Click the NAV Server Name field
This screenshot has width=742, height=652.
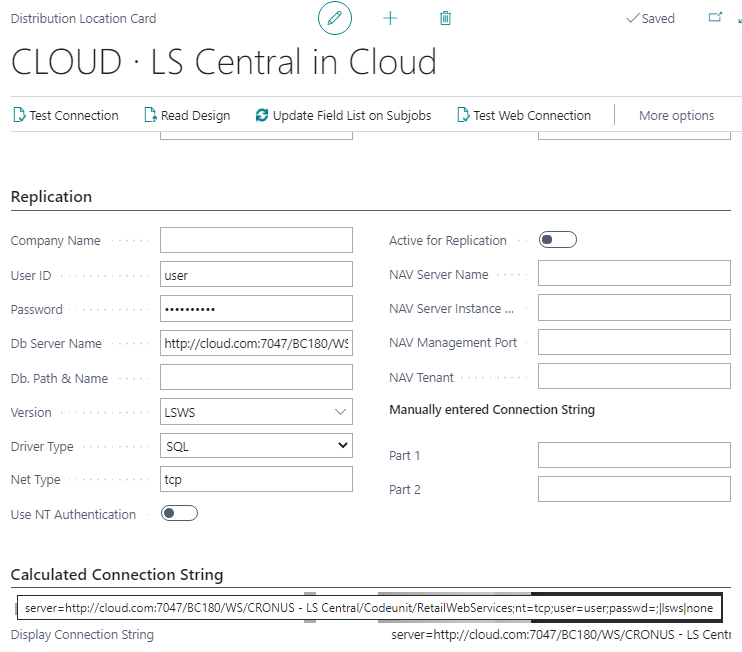click(634, 274)
